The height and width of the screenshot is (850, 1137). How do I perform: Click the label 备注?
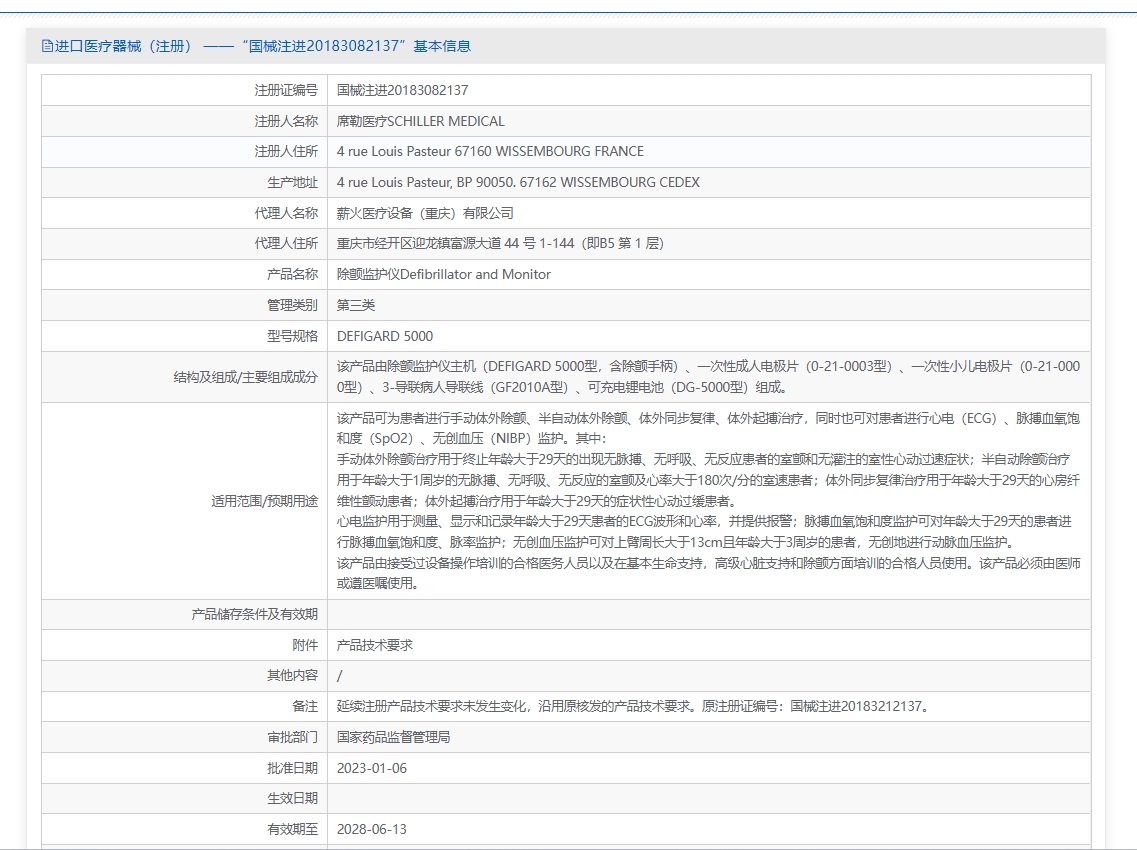coord(305,706)
